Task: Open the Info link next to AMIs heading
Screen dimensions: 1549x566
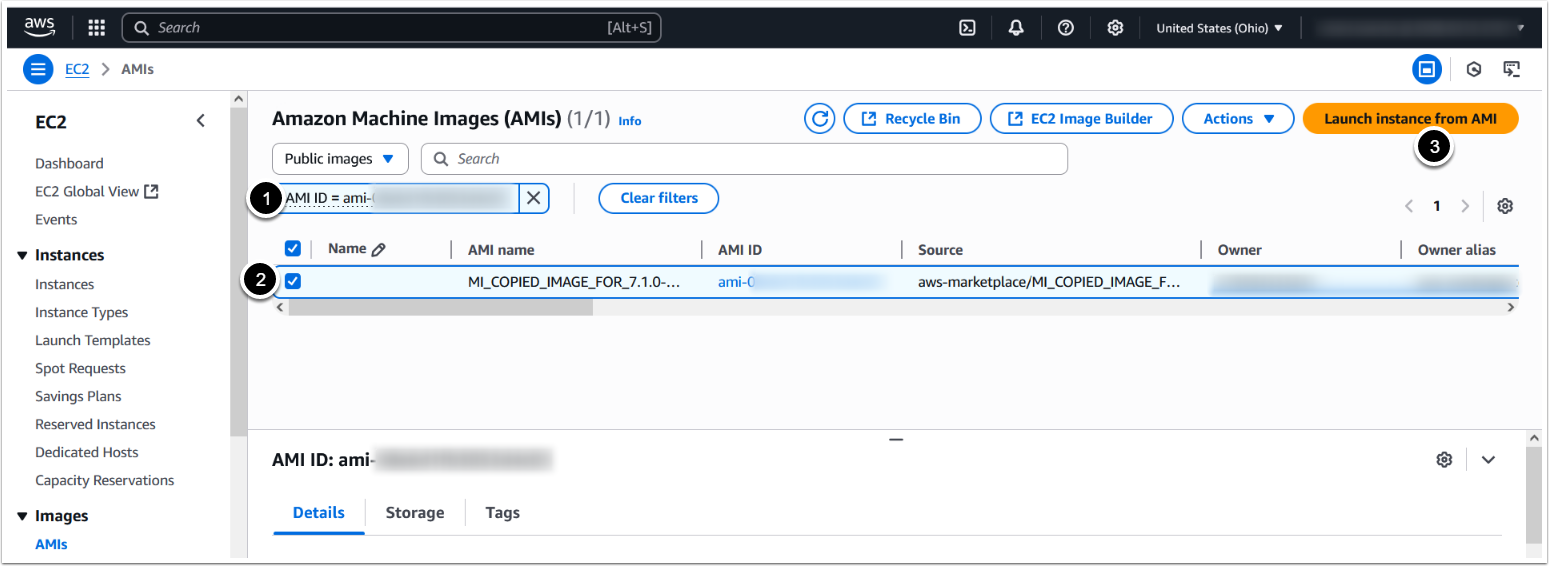Action: pos(630,121)
